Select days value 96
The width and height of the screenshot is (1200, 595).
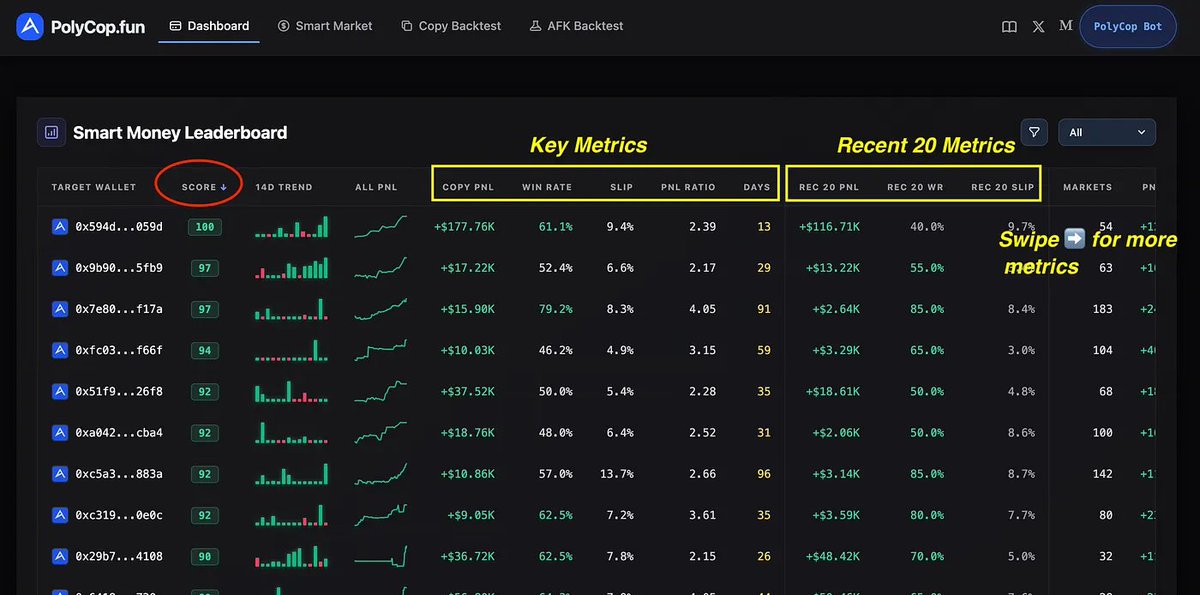pyautogui.click(x=764, y=474)
